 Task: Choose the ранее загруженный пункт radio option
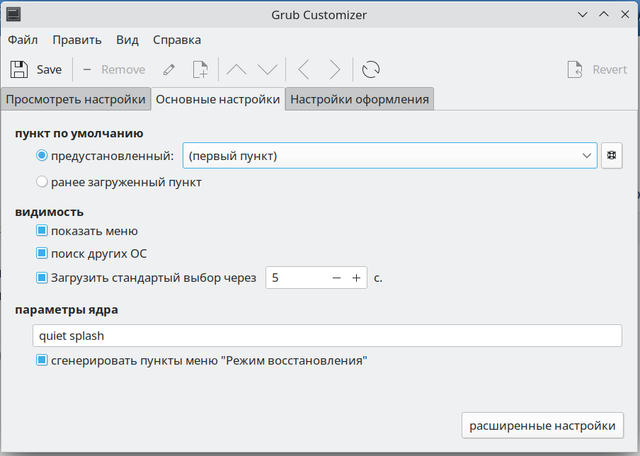(x=42, y=182)
